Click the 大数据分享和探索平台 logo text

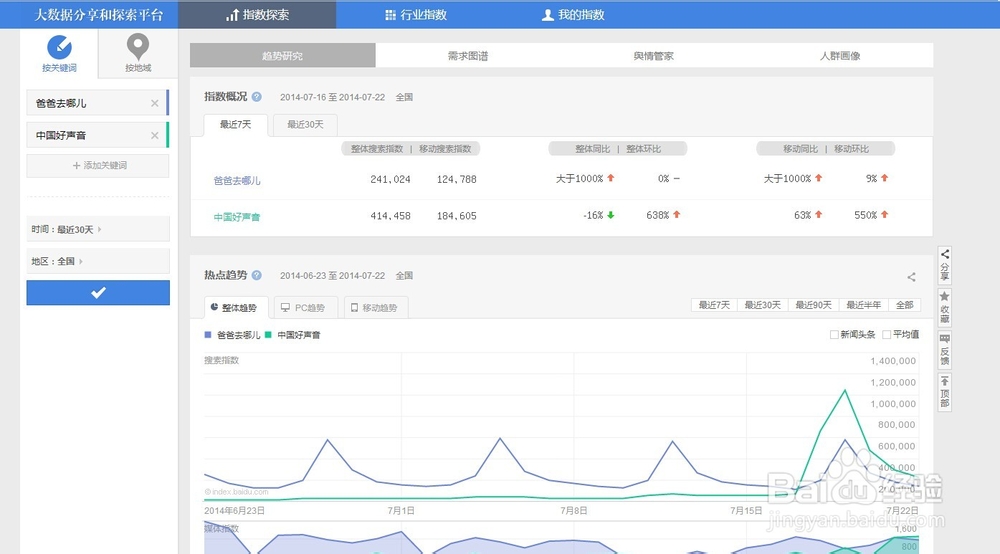pos(98,15)
